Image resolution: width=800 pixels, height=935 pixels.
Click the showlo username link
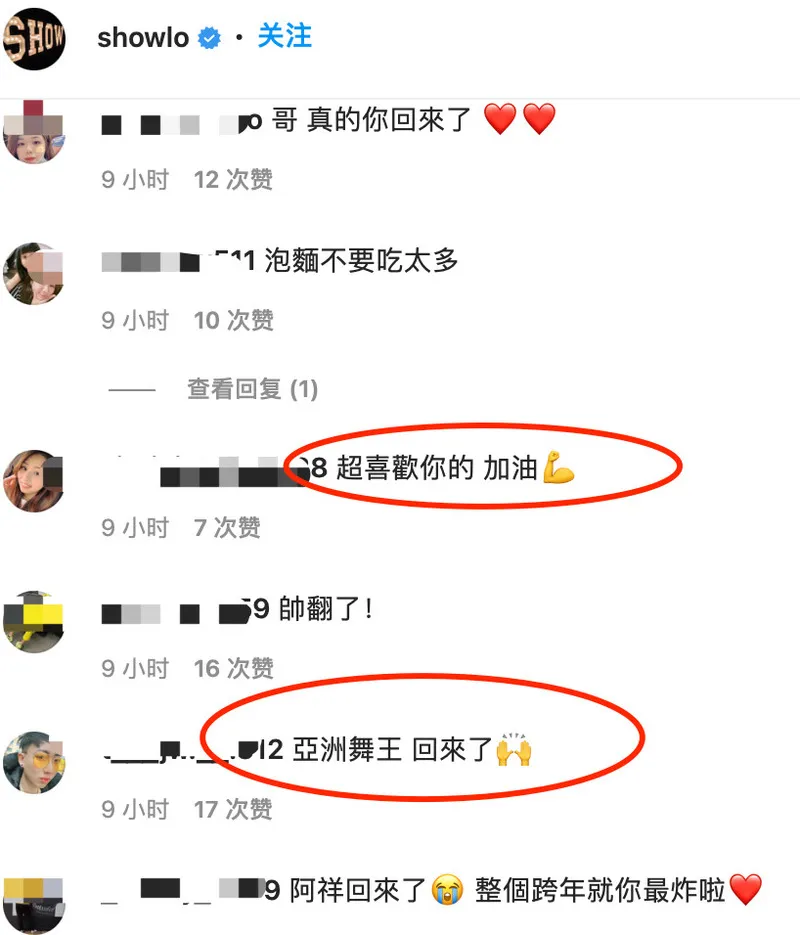(x=143, y=38)
